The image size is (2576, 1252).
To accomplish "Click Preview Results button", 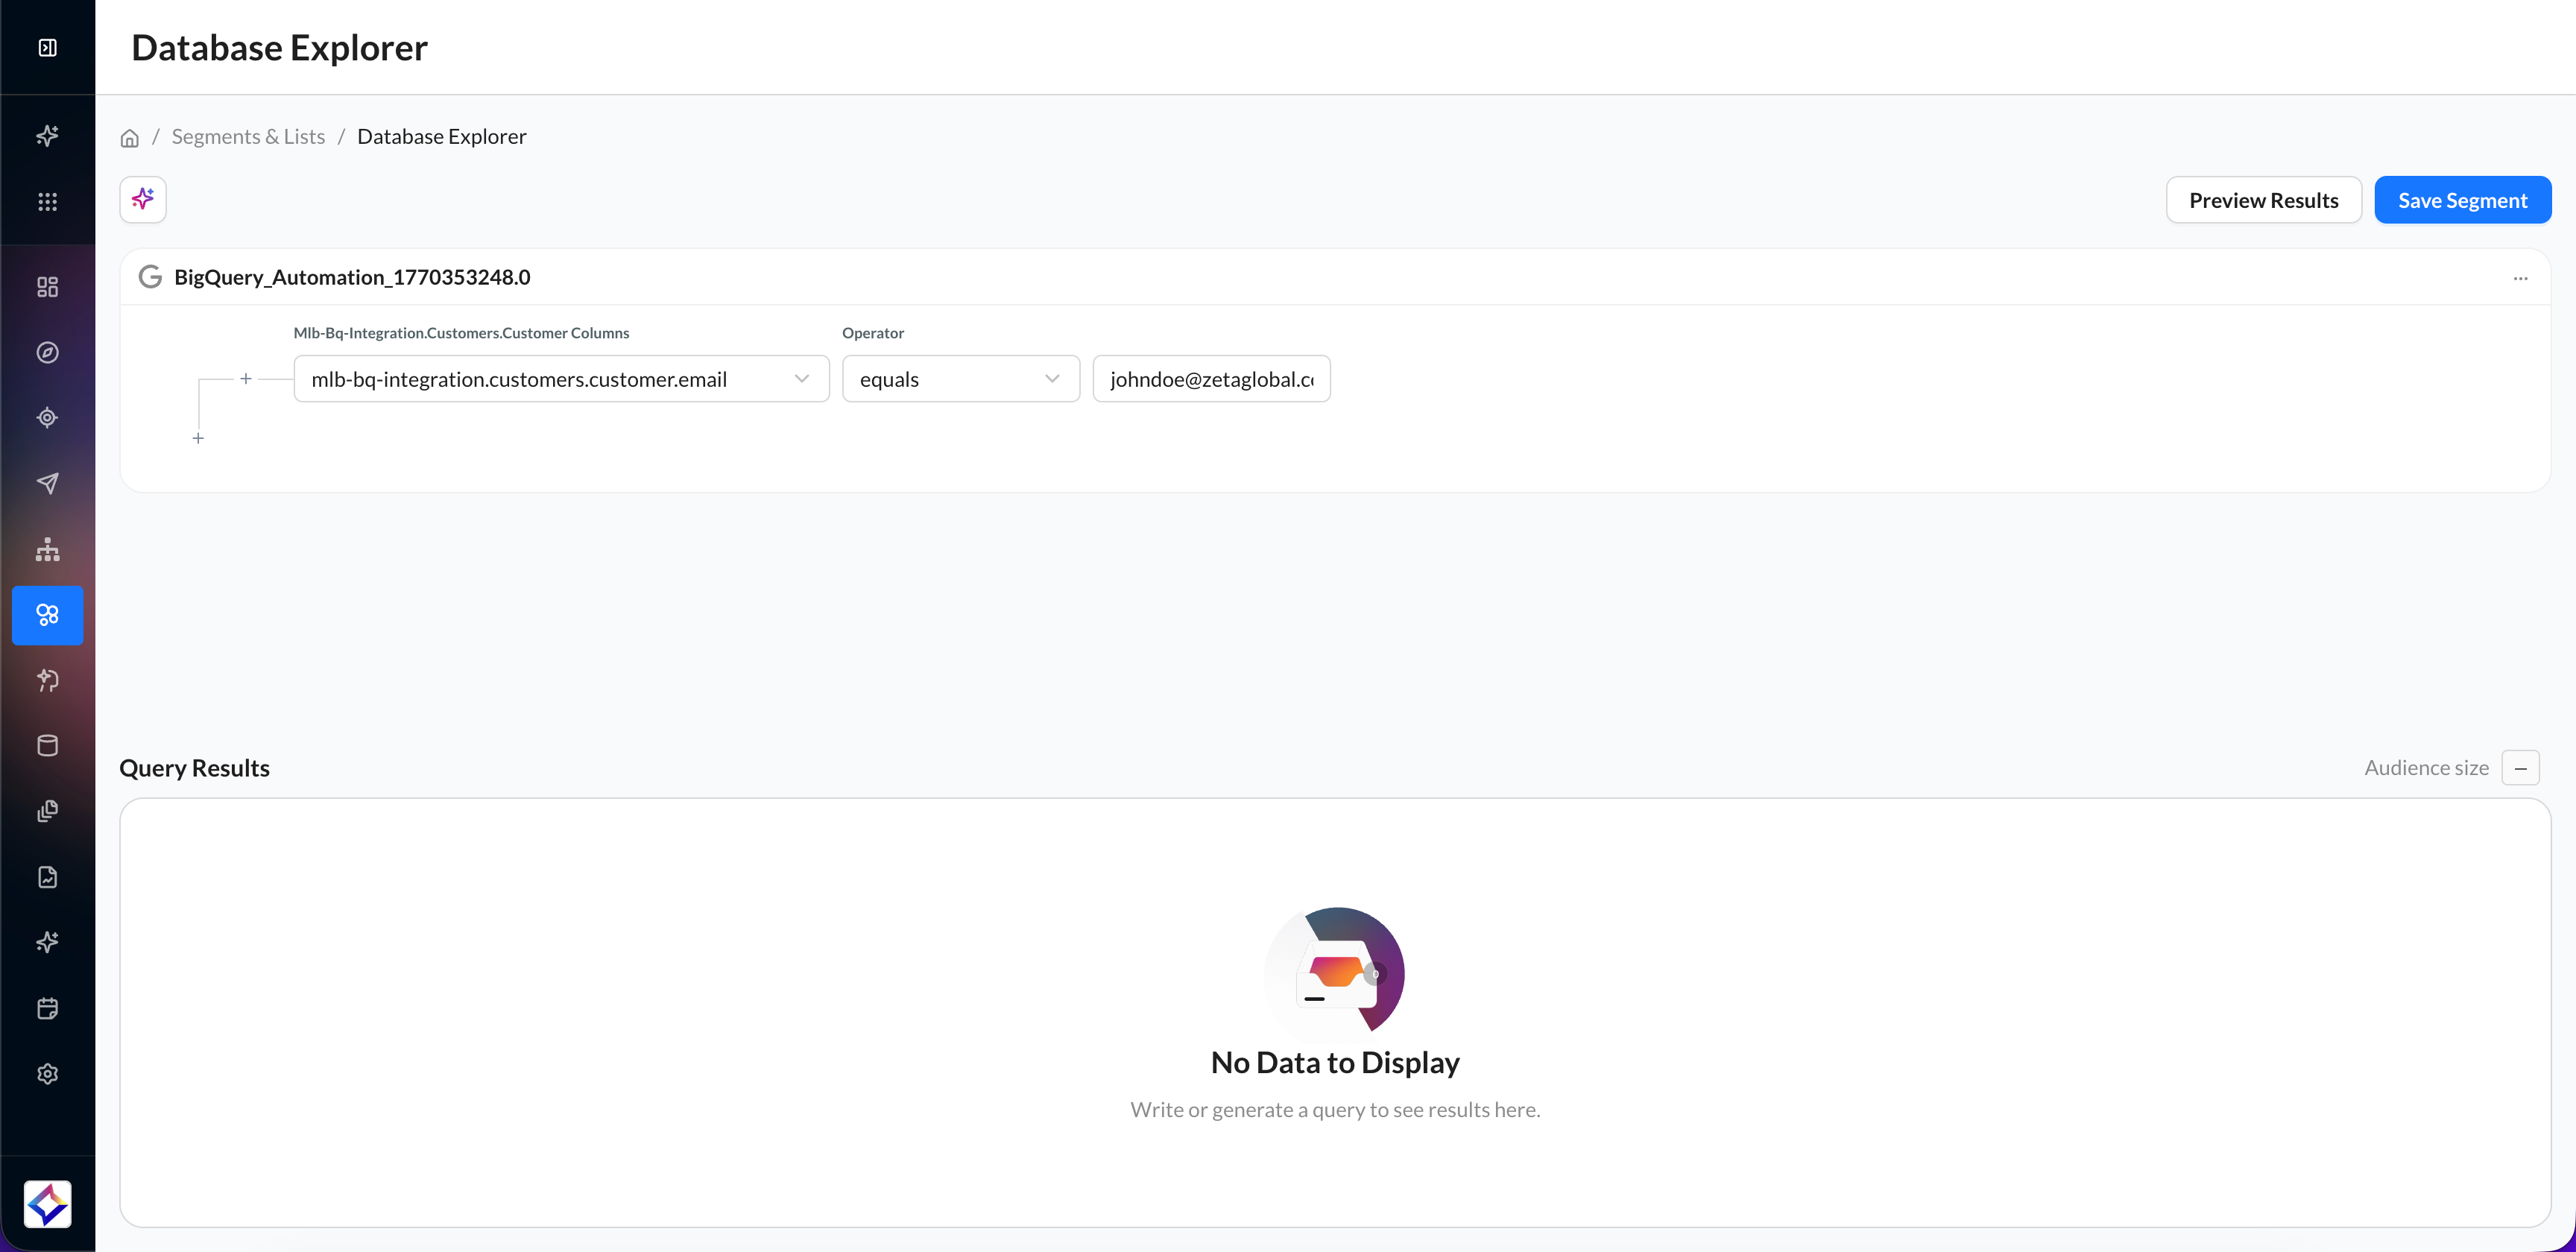I will [x=2263, y=200].
